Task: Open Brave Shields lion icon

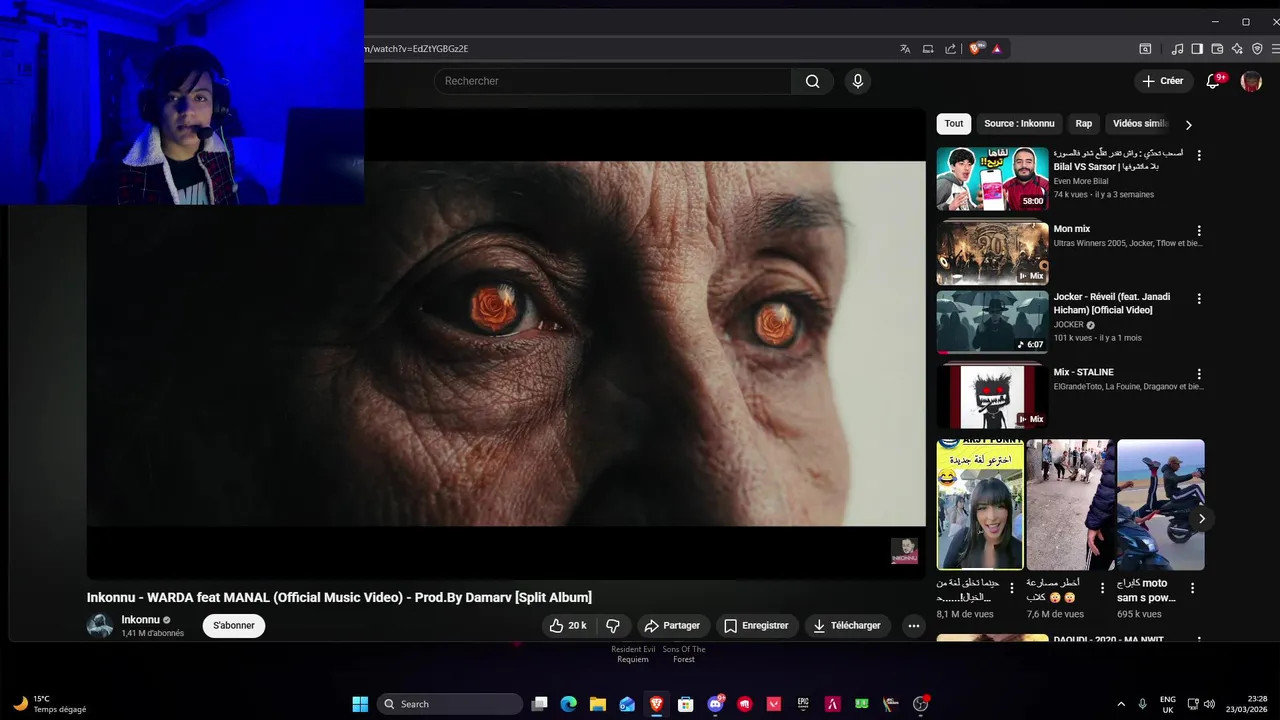Action: click(x=976, y=48)
